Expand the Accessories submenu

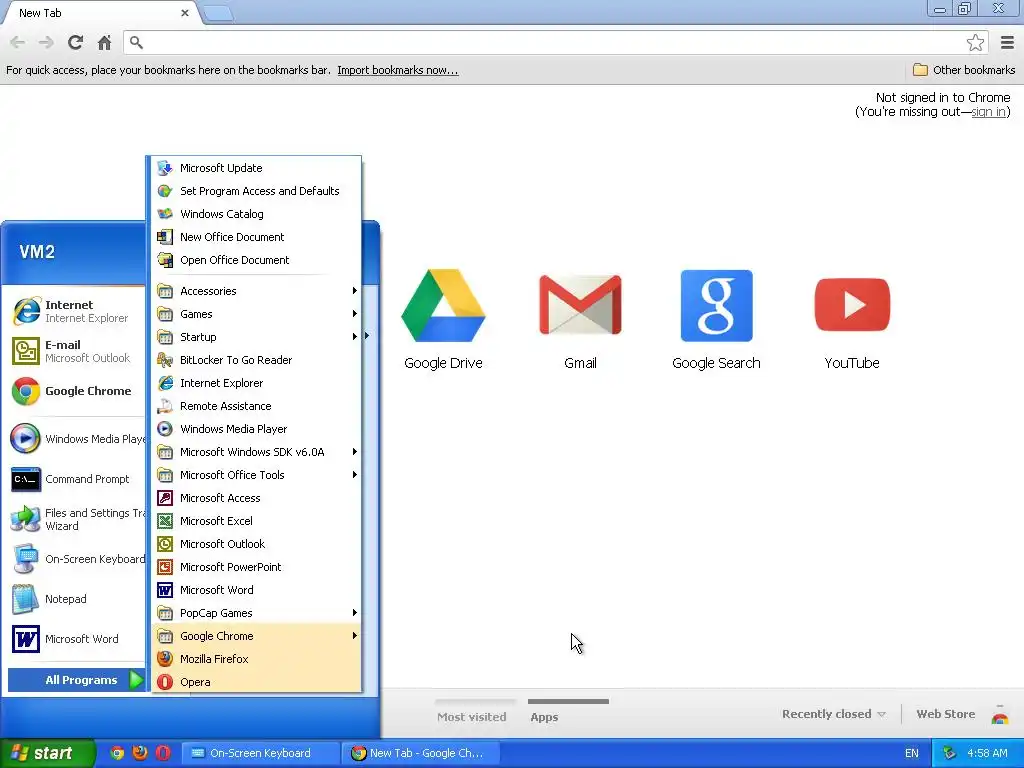click(257, 291)
